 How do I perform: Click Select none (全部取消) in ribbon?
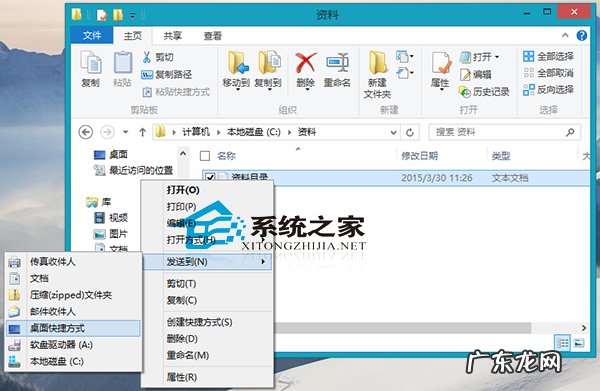point(548,73)
